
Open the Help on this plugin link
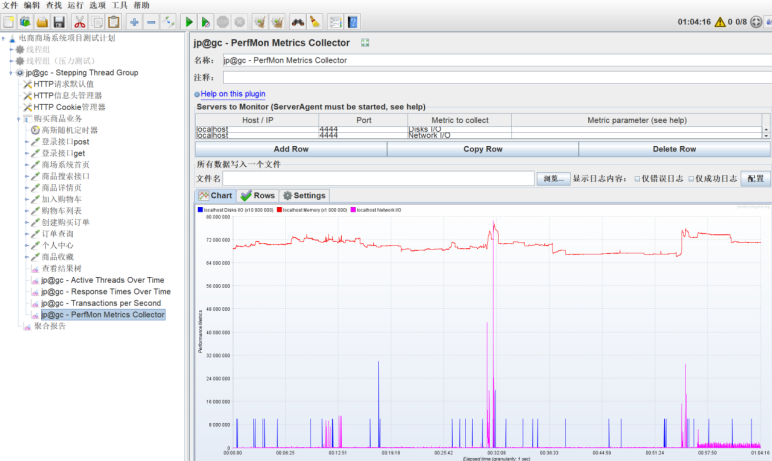tap(233, 94)
